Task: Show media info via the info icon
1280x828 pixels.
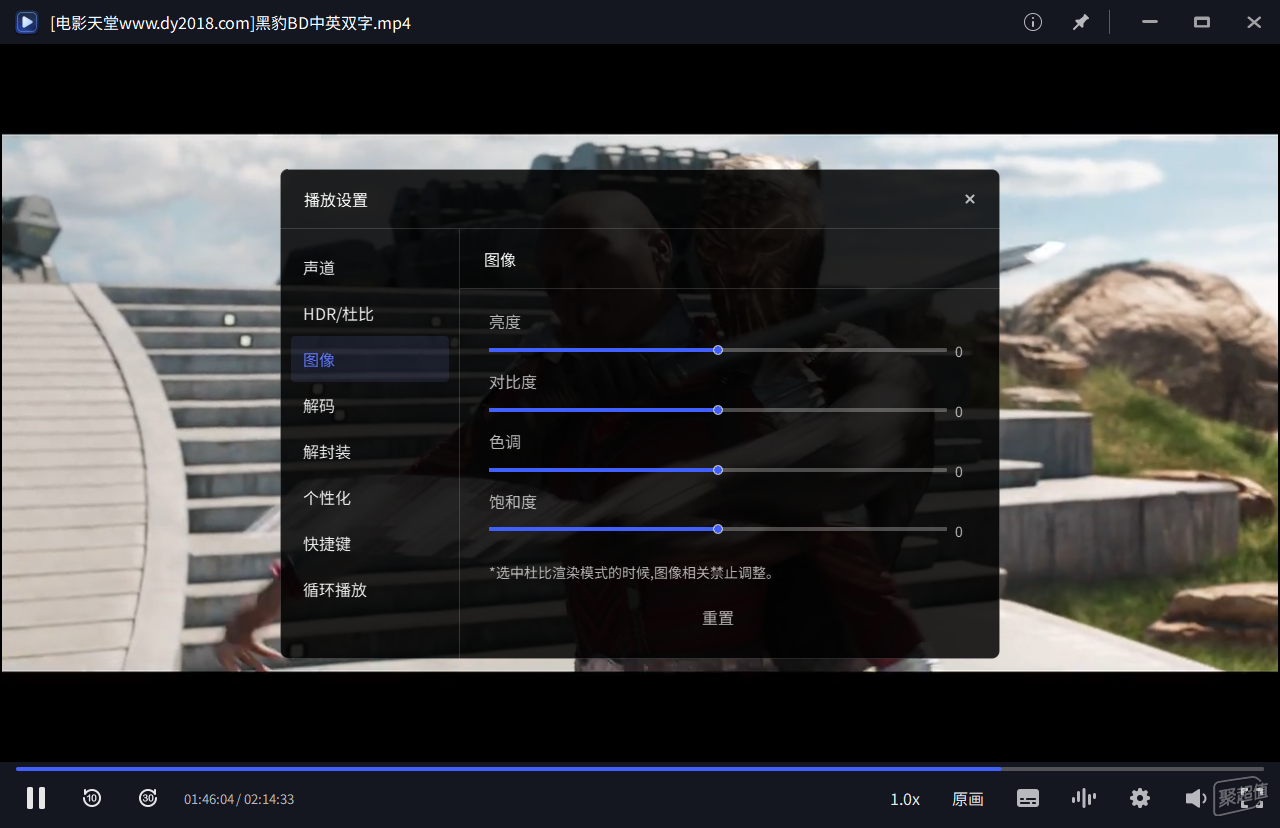Action: click(x=1033, y=22)
